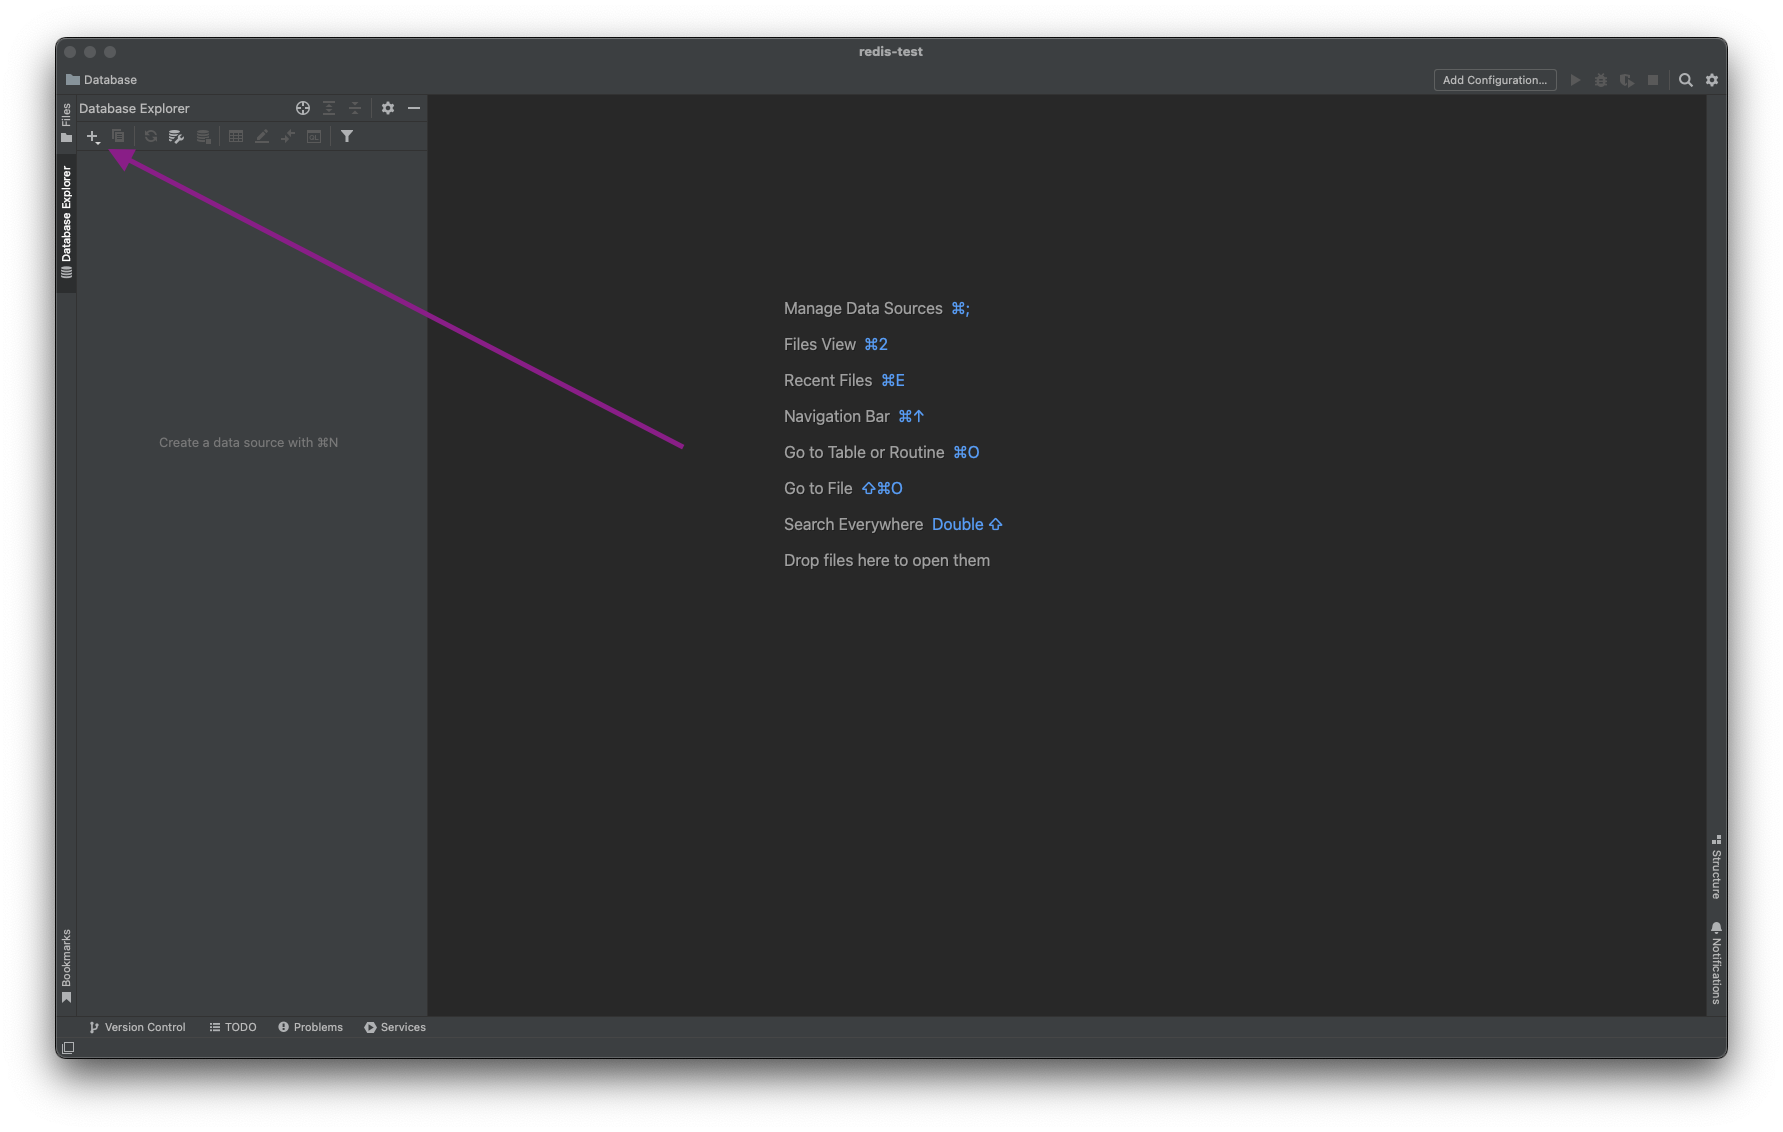Open IDE settings with the gear icon top right
Screen dimensions: 1783x1132
pyautogui.click(x=1712, y=80)
